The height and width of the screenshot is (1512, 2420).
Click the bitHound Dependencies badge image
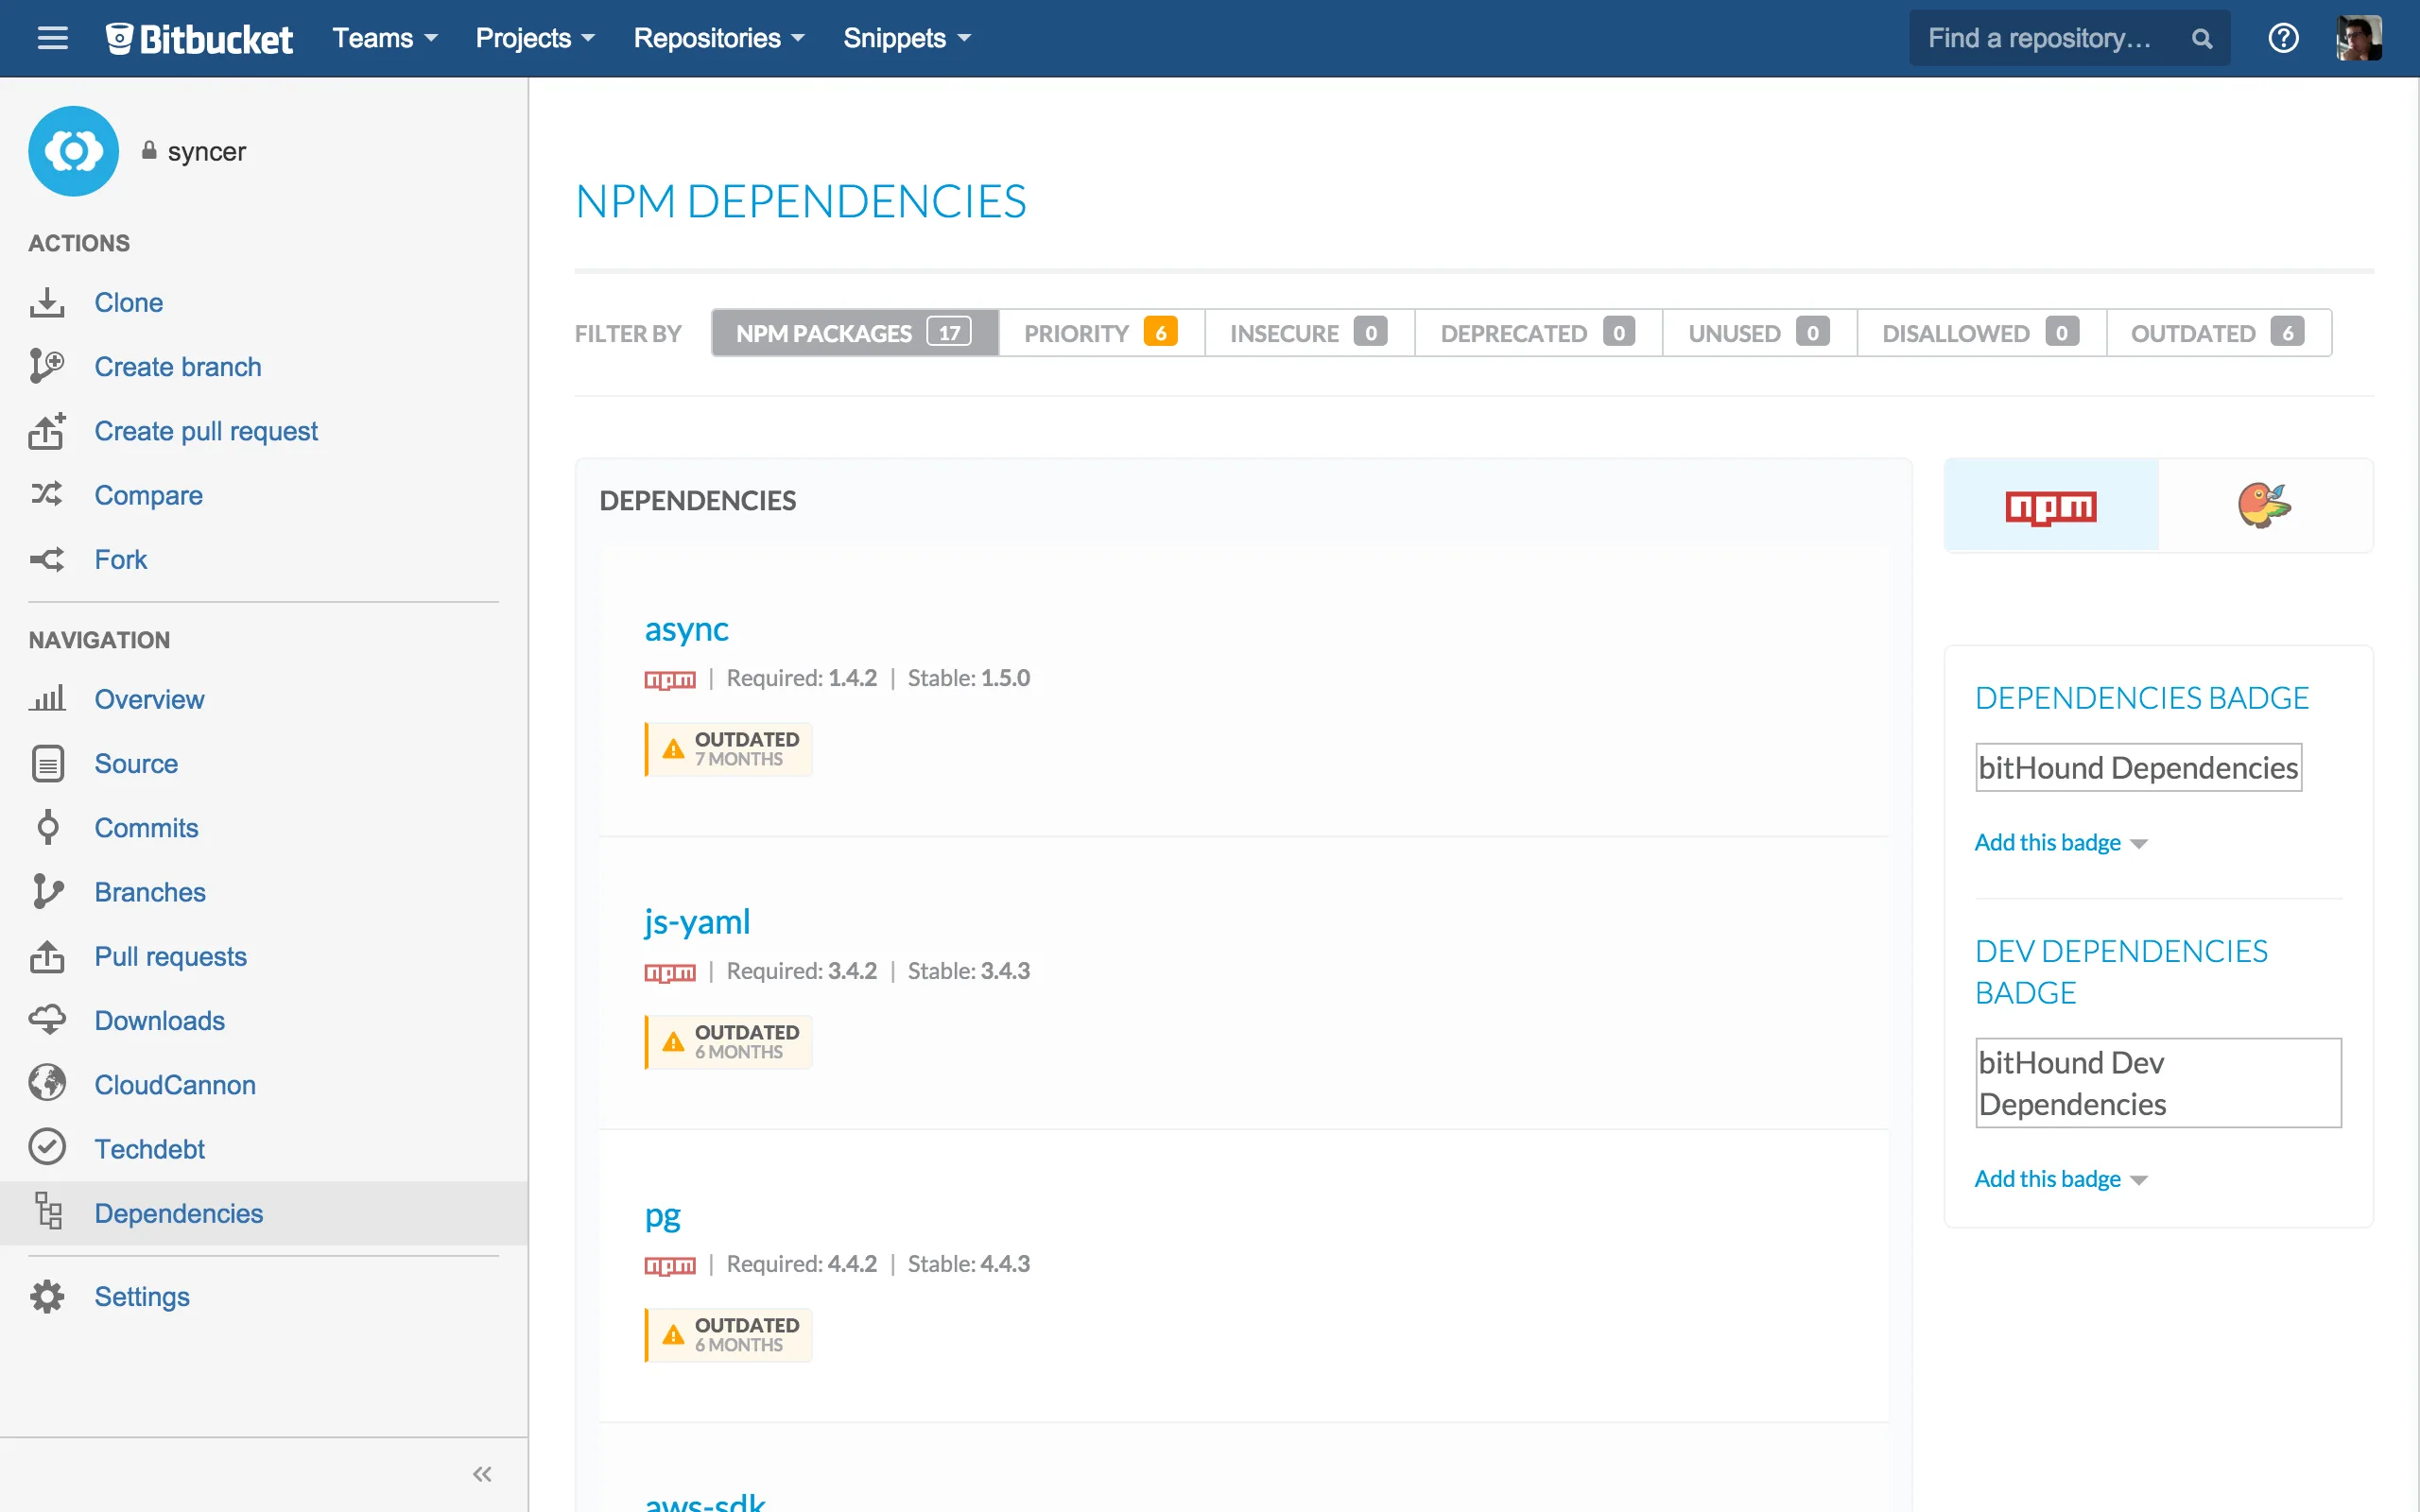click(x=2138, y=767)
